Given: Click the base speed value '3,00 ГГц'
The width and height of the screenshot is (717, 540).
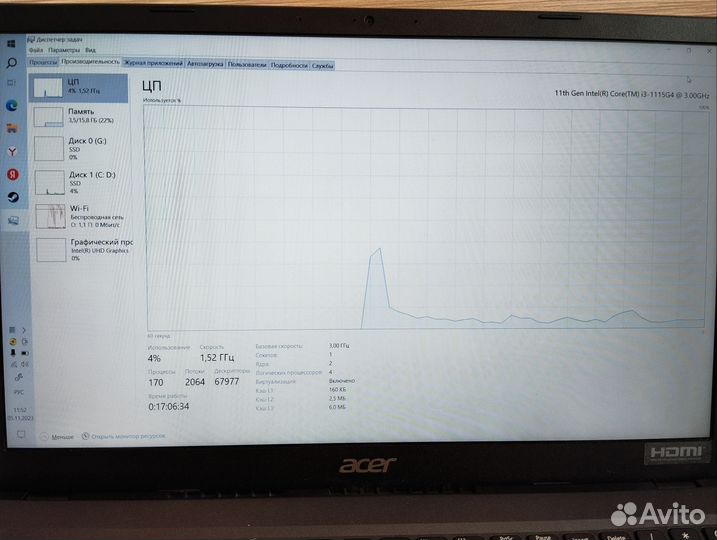Looking at the screenshot, I should click(x=339, y=346).
